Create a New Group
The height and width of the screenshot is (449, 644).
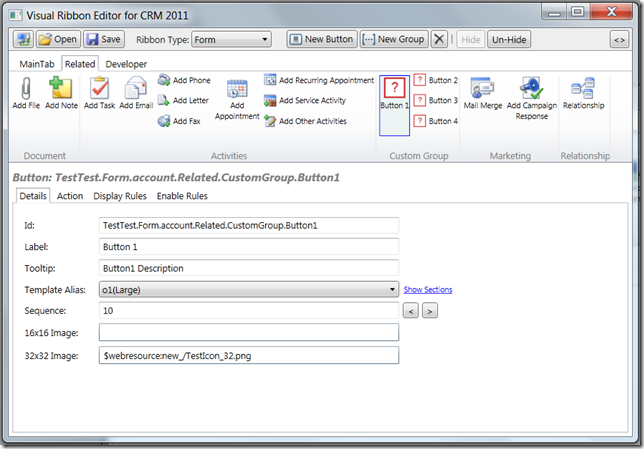(394, 39)
